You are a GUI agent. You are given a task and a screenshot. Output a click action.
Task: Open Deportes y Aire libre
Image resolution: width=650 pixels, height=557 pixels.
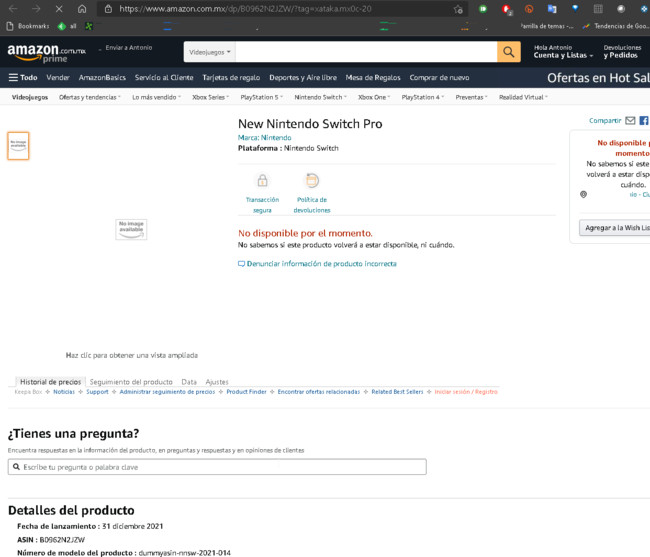303,77
